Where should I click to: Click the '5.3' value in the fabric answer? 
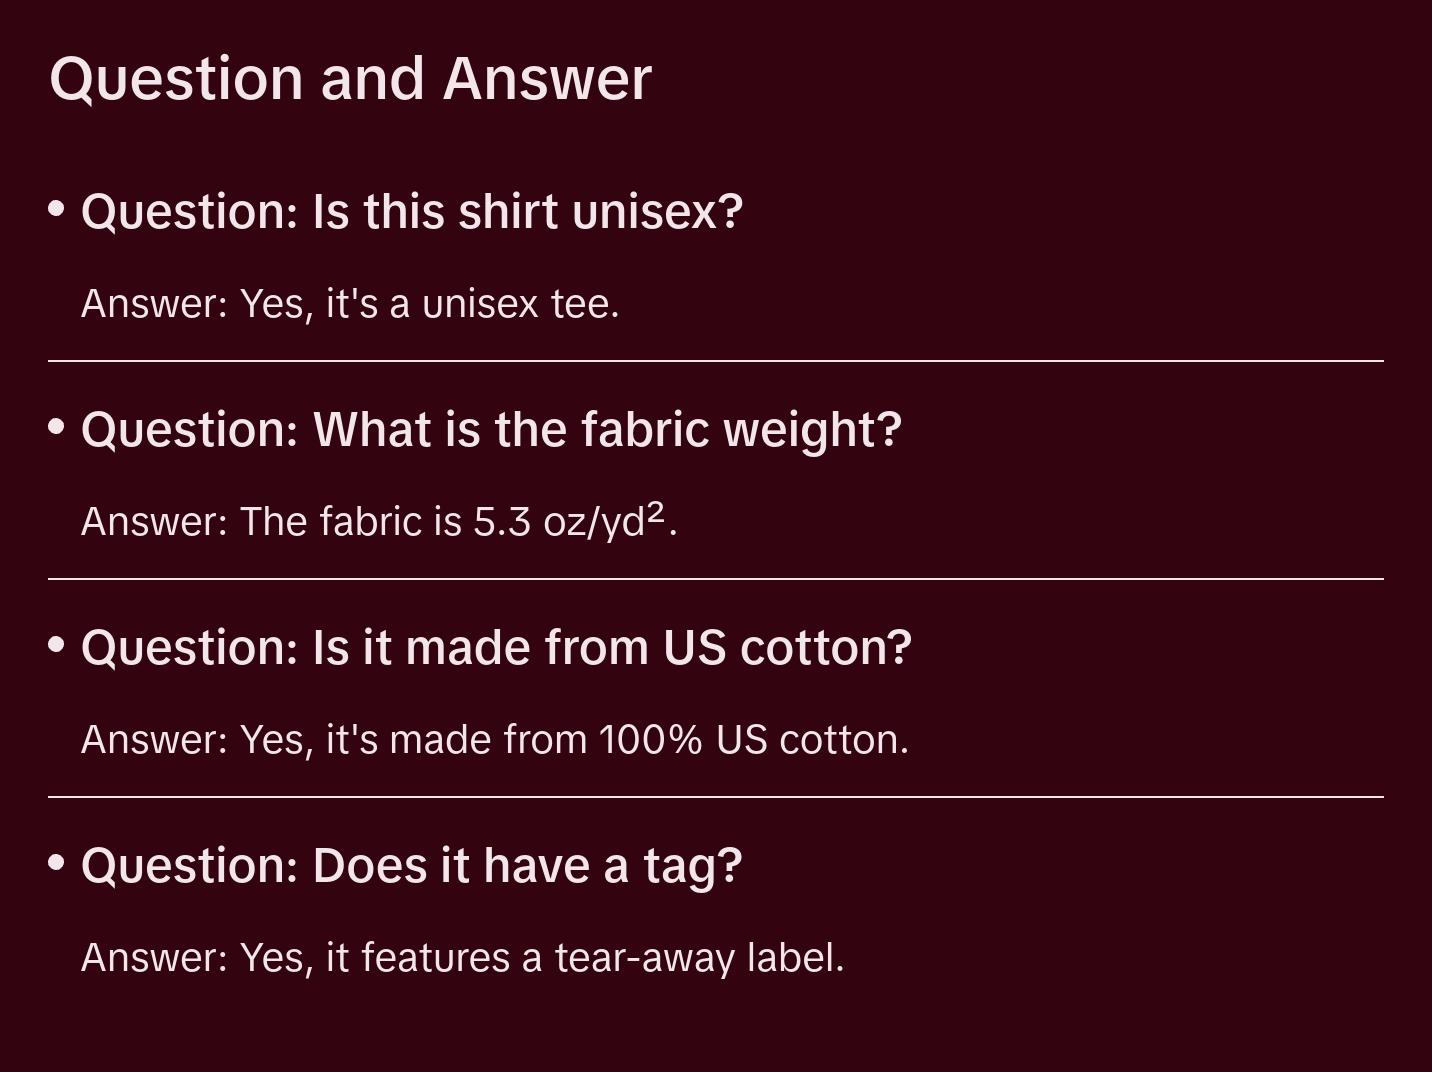tap(502, 522)
